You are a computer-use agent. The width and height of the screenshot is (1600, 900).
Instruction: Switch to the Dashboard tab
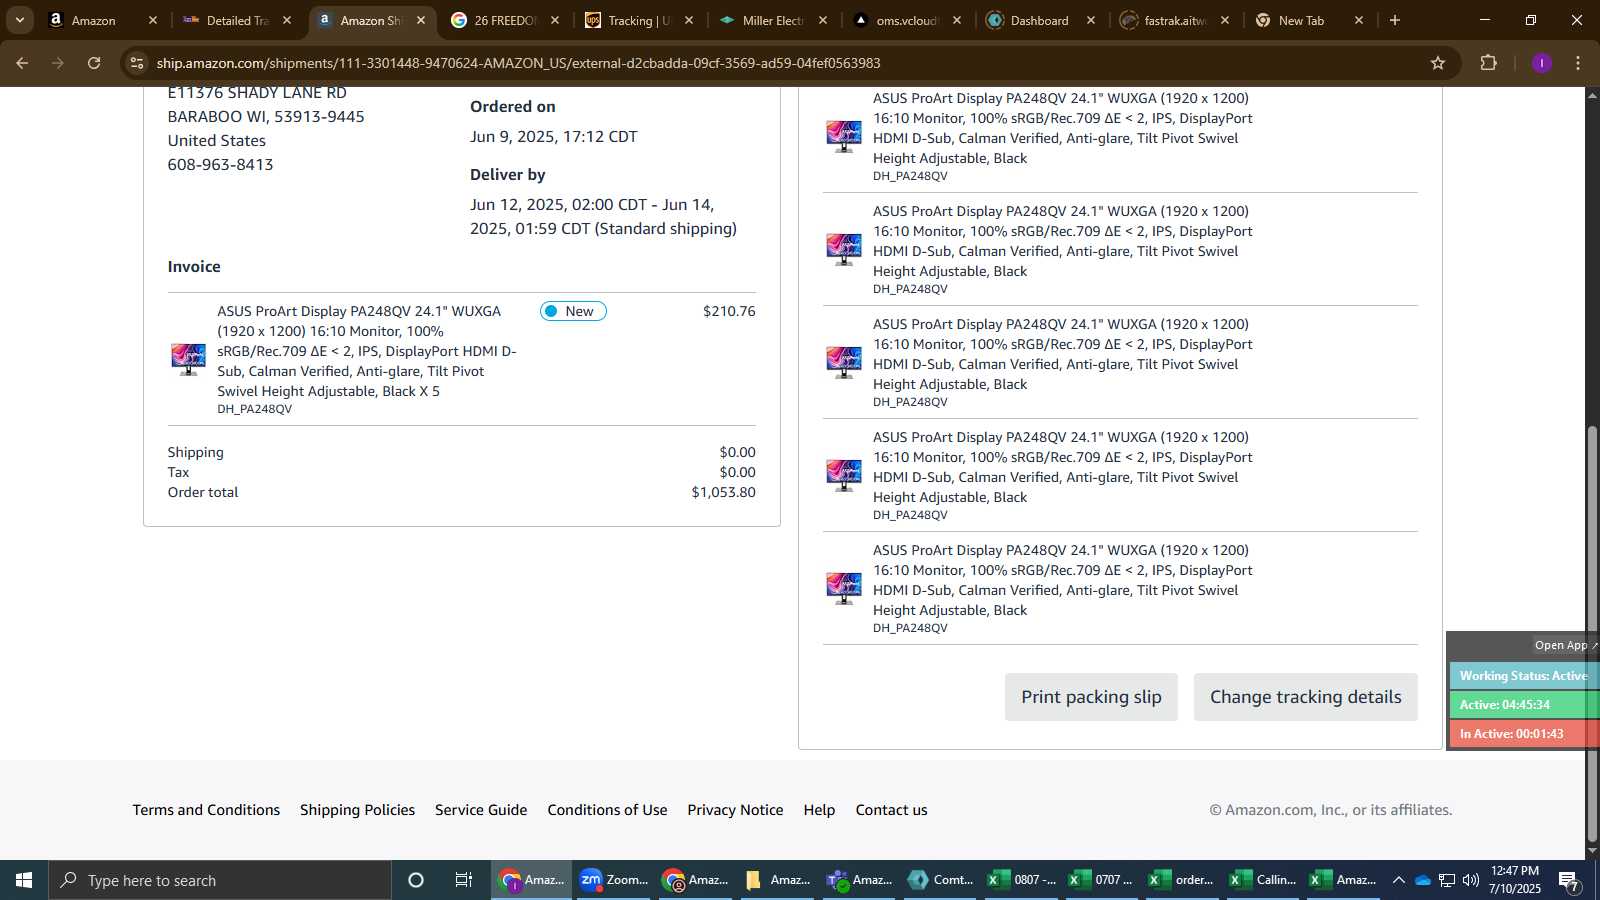click(1039, 20)
